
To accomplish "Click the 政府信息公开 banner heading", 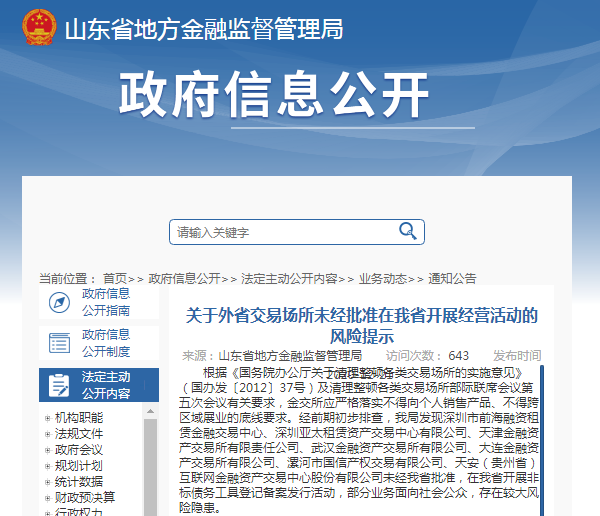I will [274, 94].
